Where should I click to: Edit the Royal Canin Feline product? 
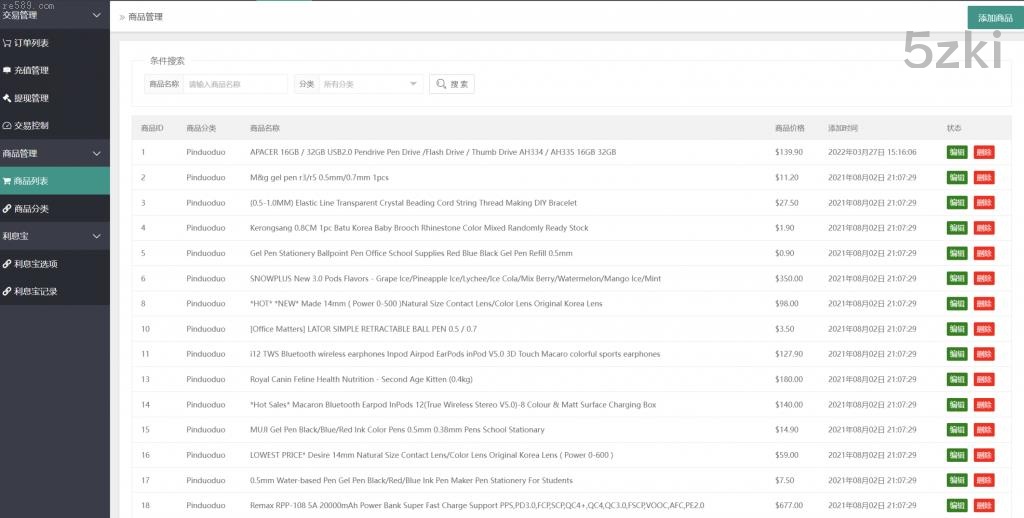[x=957, y=379]
